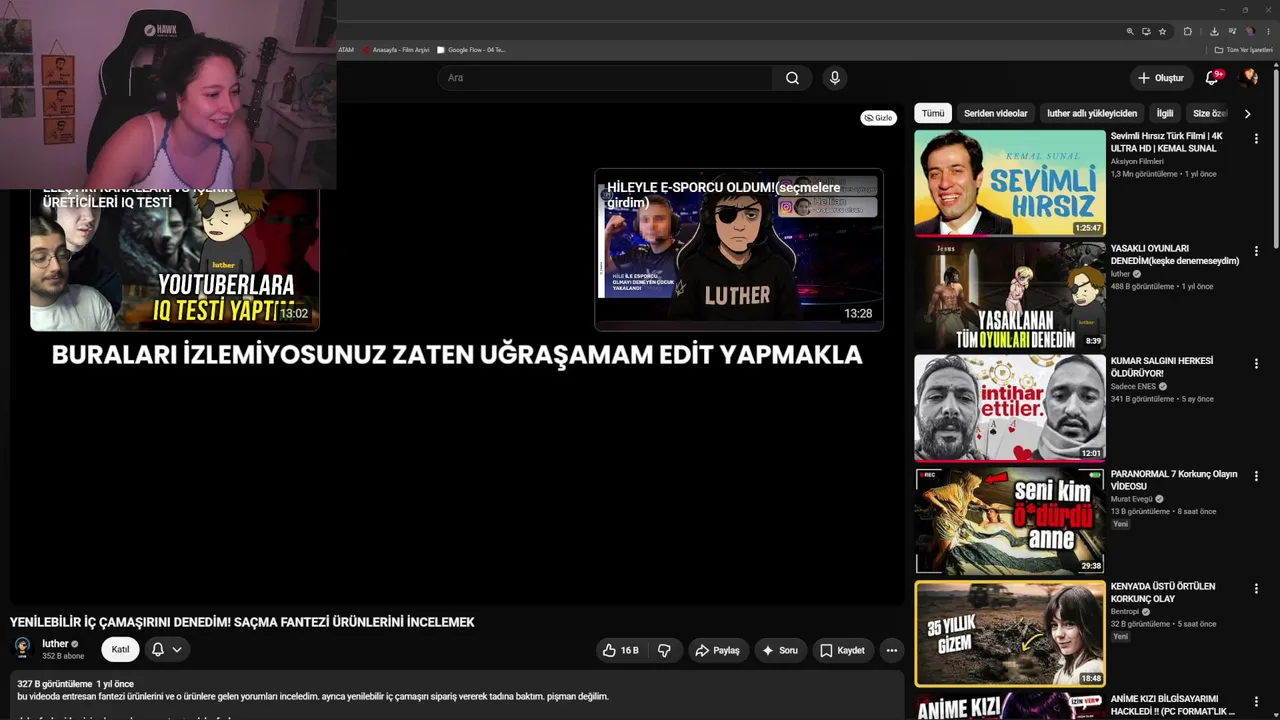Open Sevimli Hırsız video thumbnail
Image resolution: width=1280 pixels, height=720 pixels.
1010,183
